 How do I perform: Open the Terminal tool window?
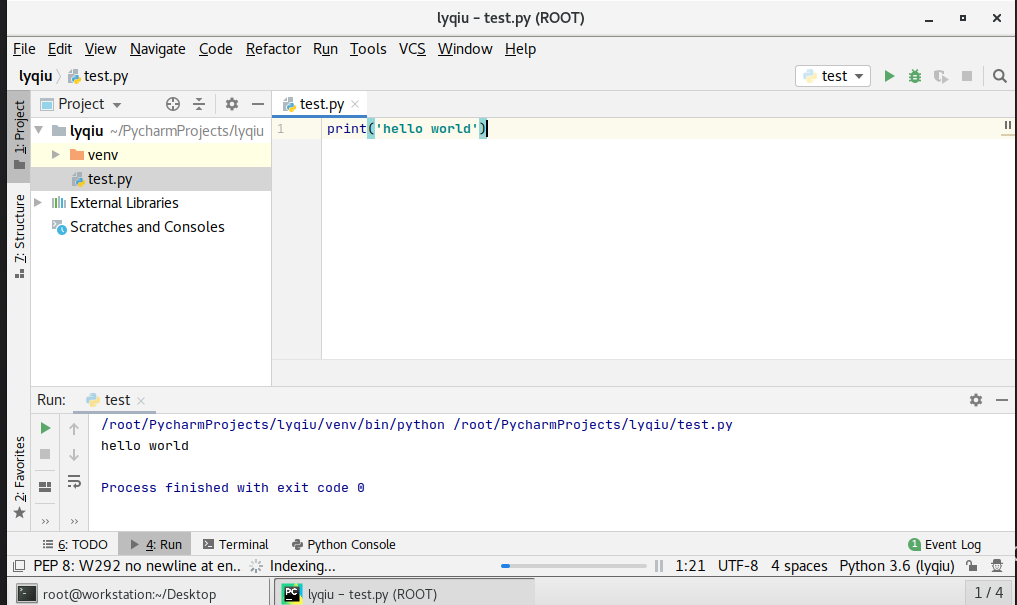(235, 545)
